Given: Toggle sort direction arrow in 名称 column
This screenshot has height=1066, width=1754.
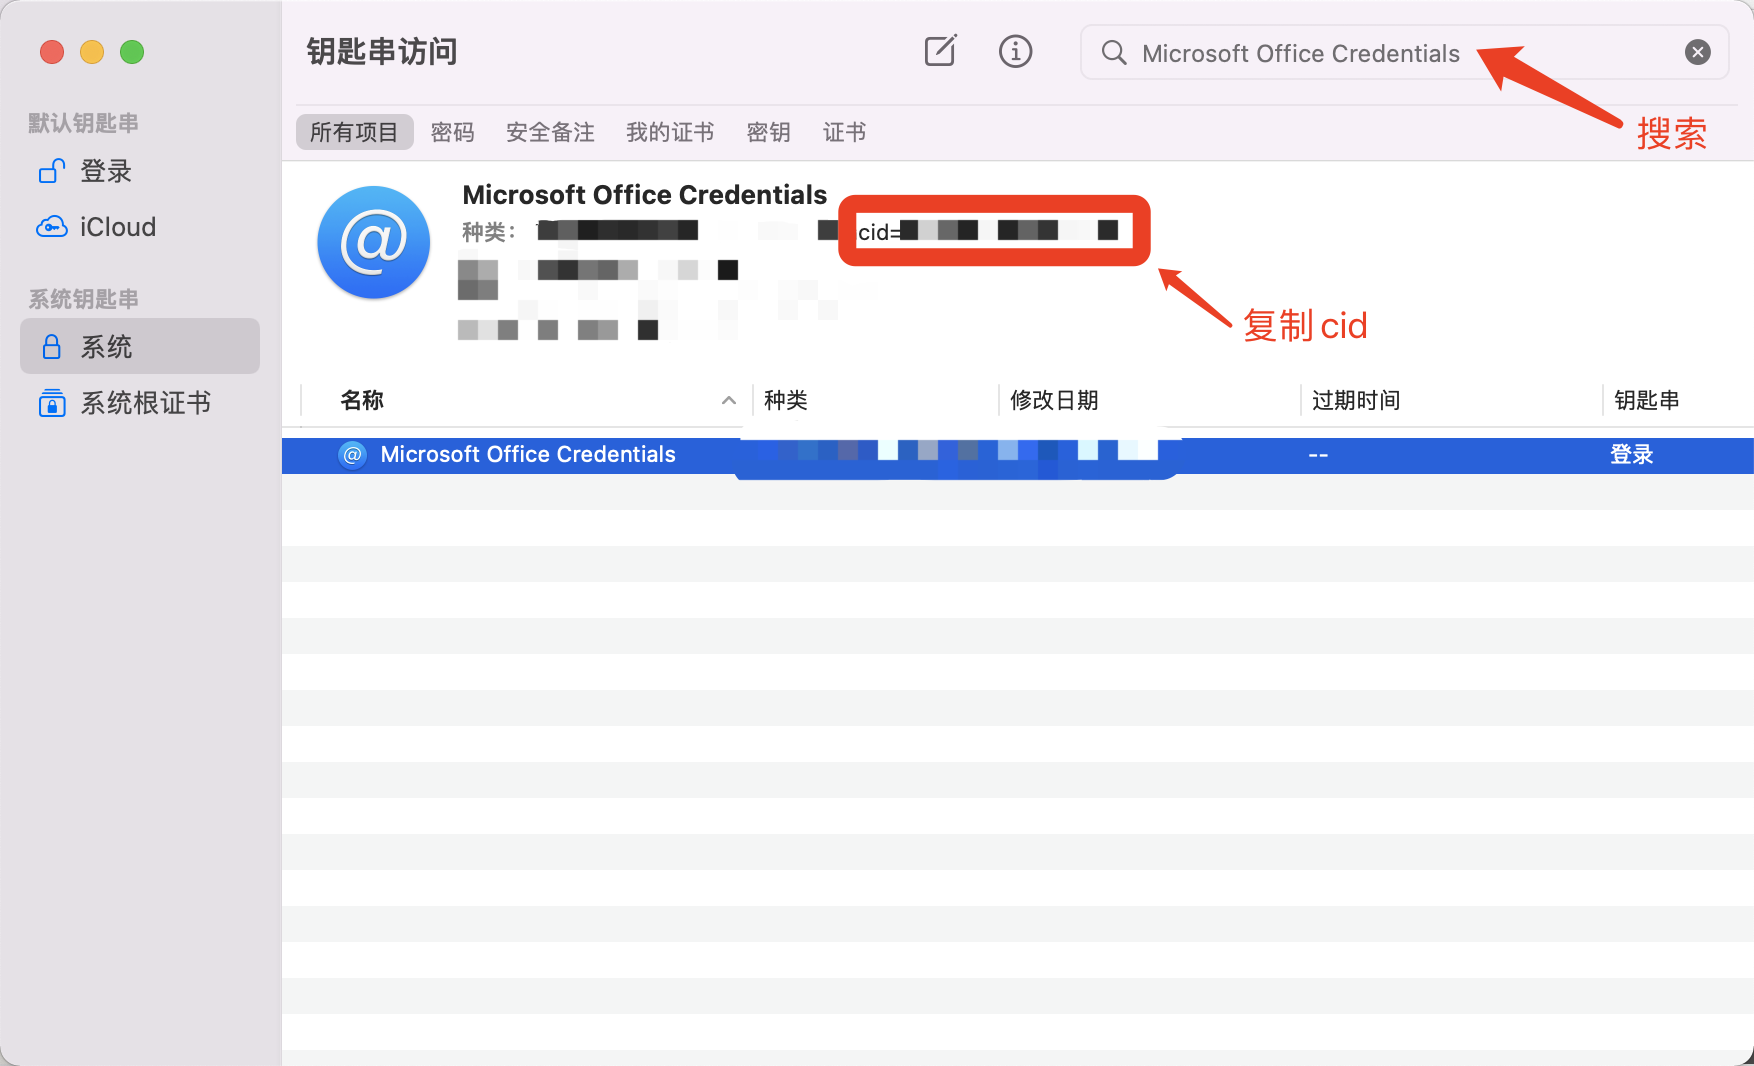Looking at the screenshot, I should pos(729,400).
